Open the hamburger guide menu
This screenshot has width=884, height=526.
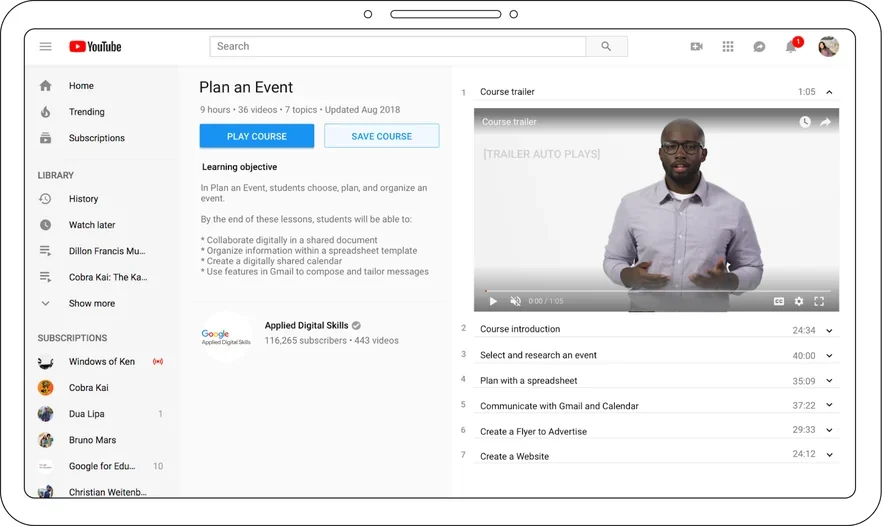pos(46,46)
